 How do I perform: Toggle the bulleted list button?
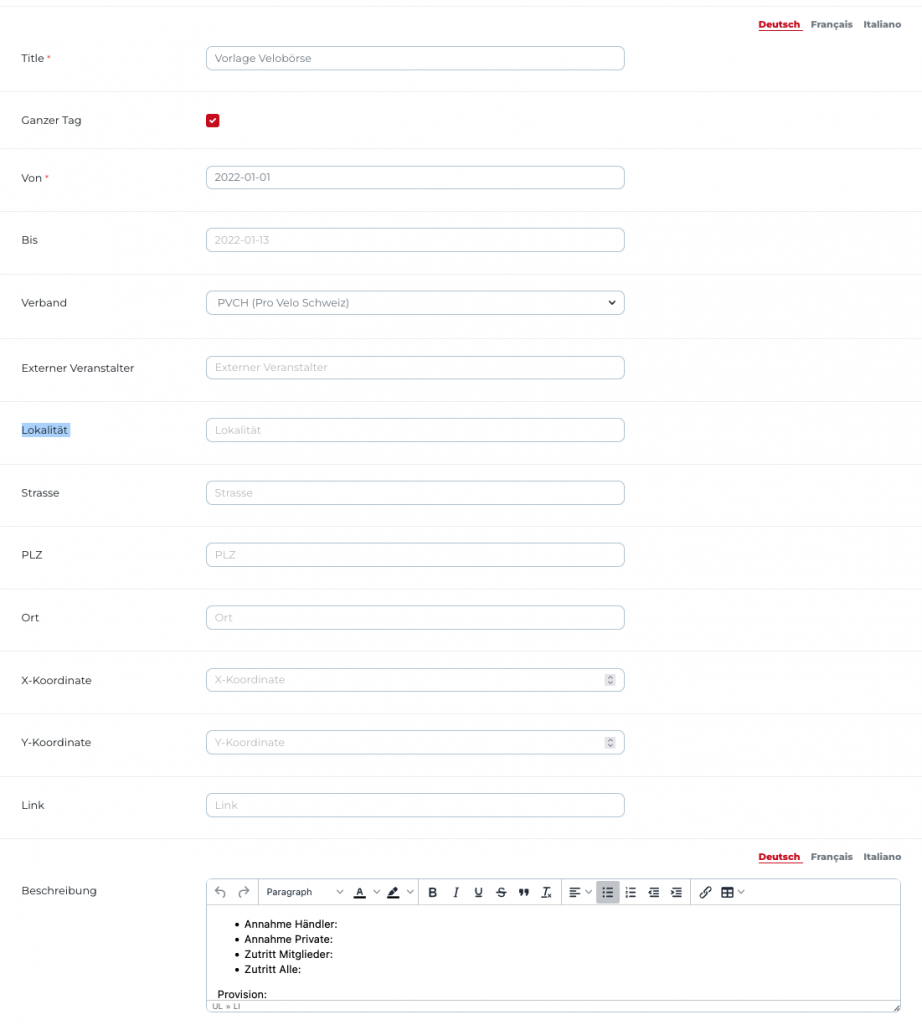[x=607, y=892]
